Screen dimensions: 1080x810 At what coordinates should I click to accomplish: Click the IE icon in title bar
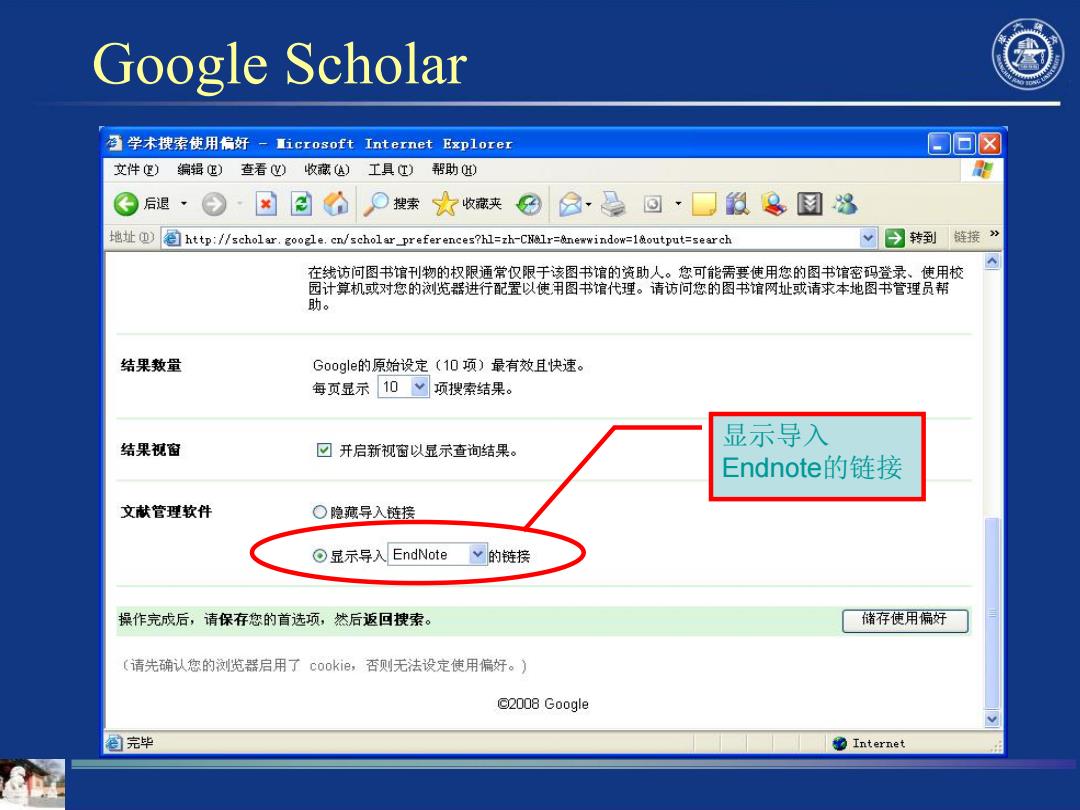[114, 143]
